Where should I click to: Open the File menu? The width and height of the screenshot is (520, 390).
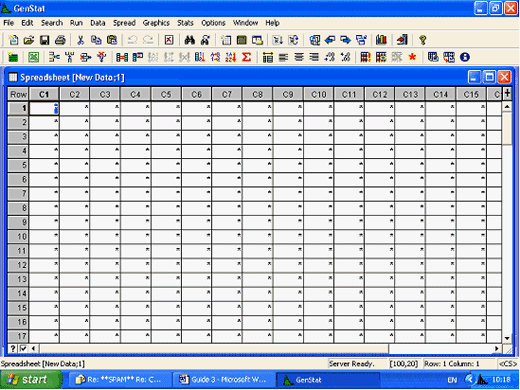[x=9, y=23]
